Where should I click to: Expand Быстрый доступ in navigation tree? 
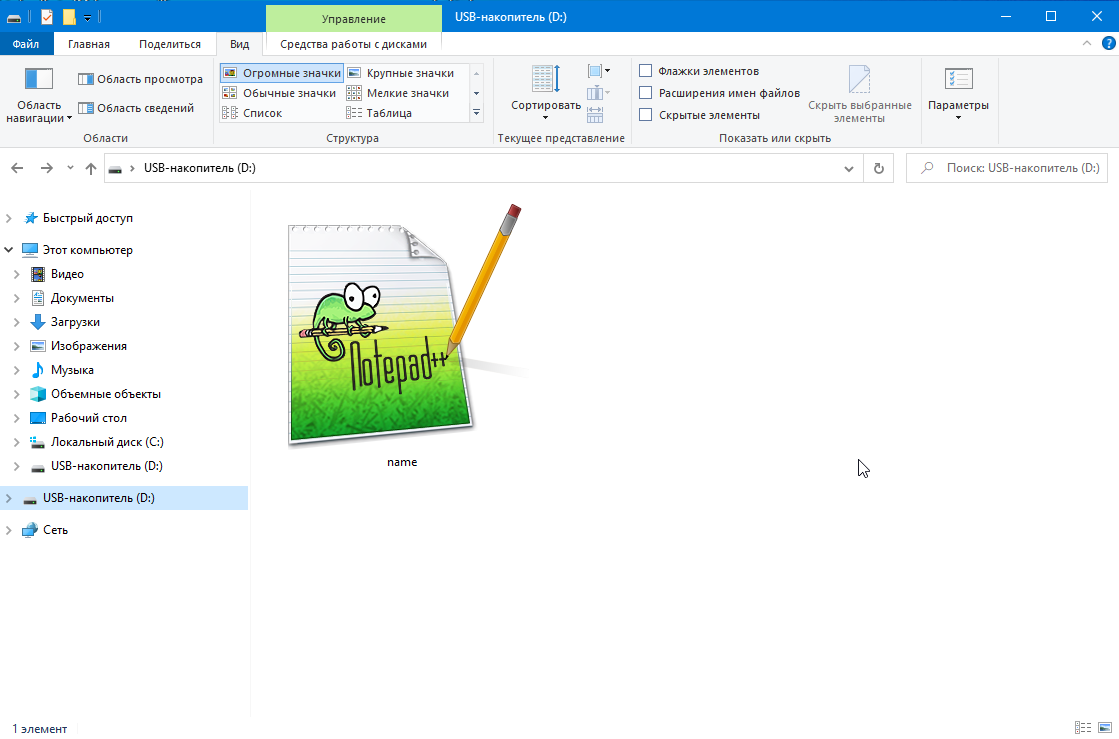(x=9, y=218)
